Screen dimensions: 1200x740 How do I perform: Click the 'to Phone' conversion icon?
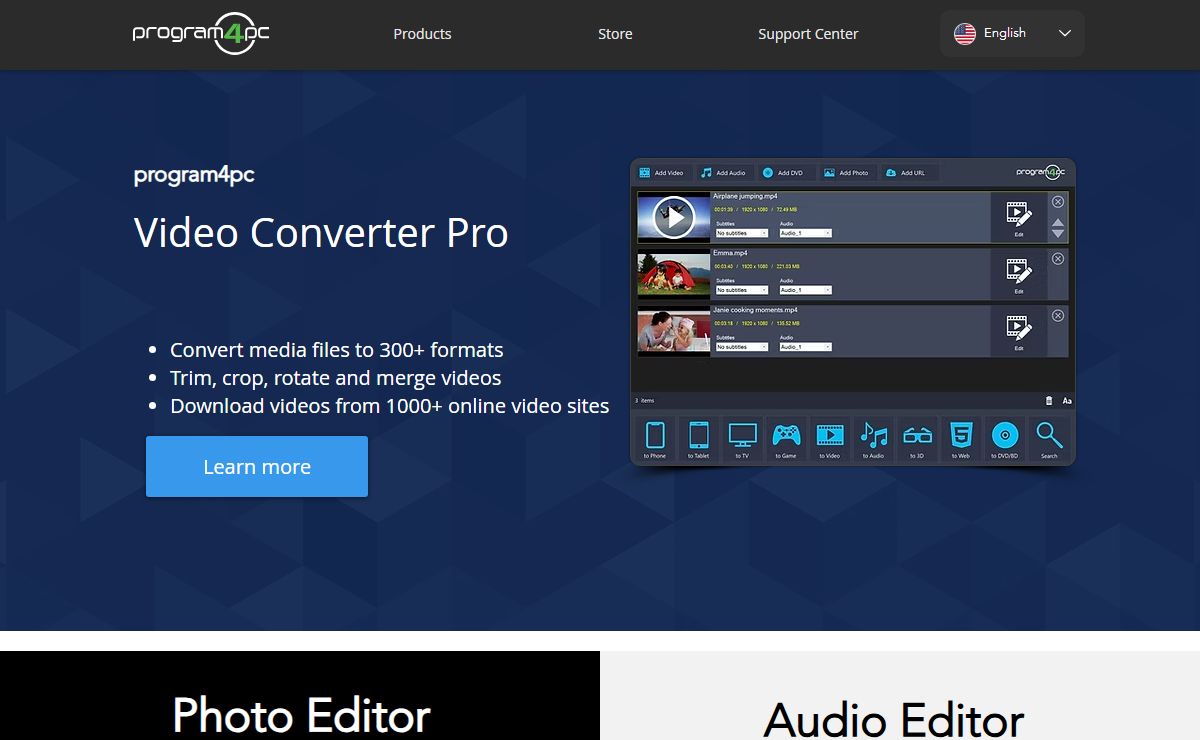pos(655,437)
